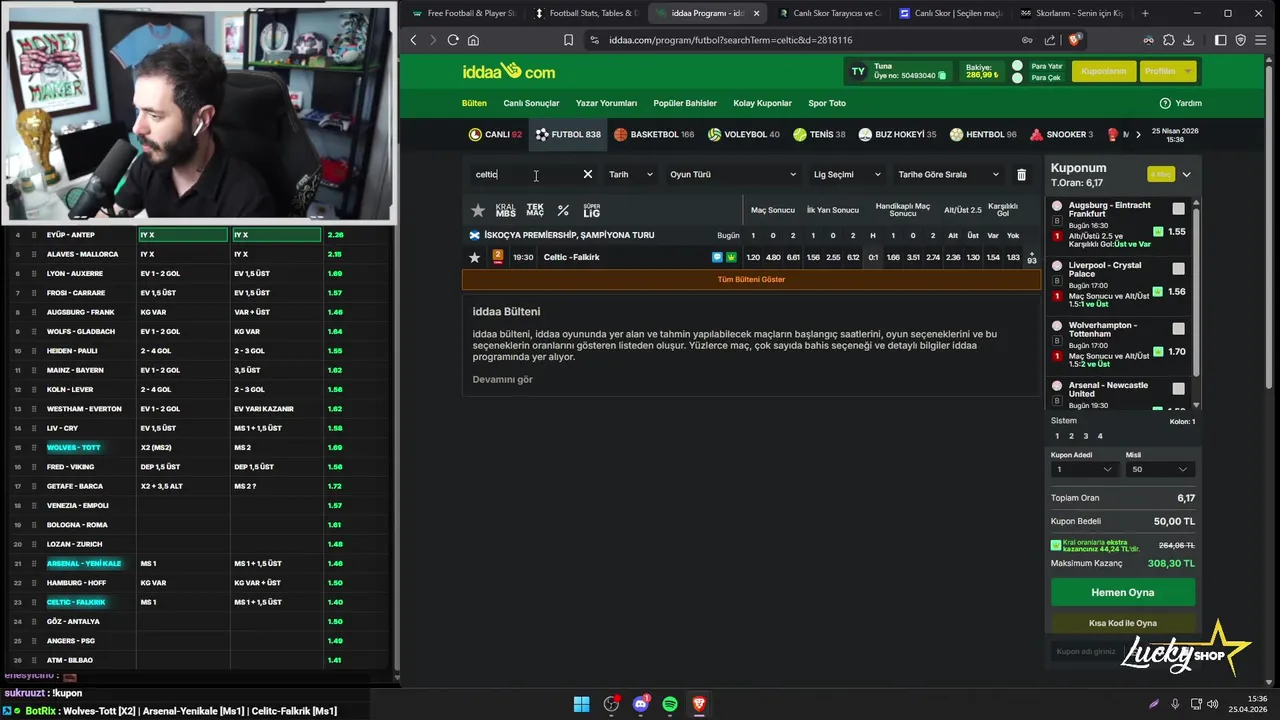Screen dimensions: 1280x720
Task: Open Profilim dropdown button
Action: [1166, 71]
